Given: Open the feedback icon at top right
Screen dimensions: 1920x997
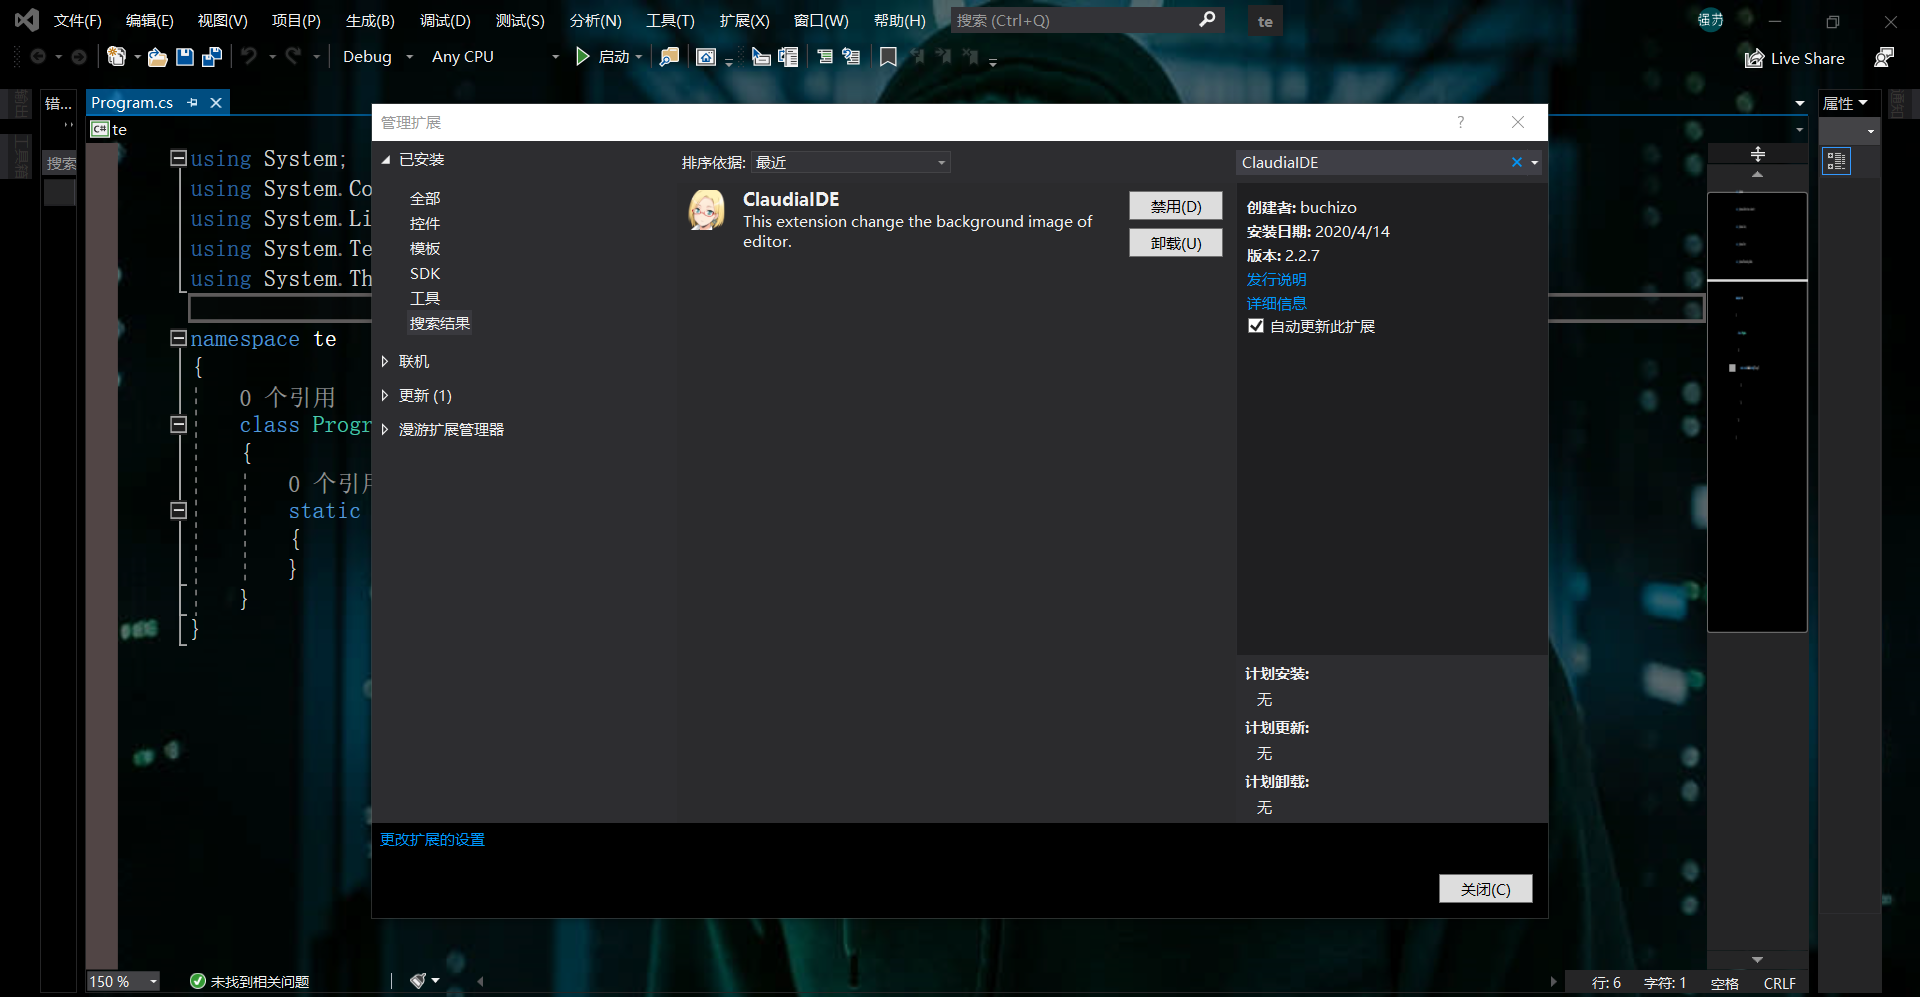Looking at the screenshot, I should pyautogui.click(x=1884, y=58).
